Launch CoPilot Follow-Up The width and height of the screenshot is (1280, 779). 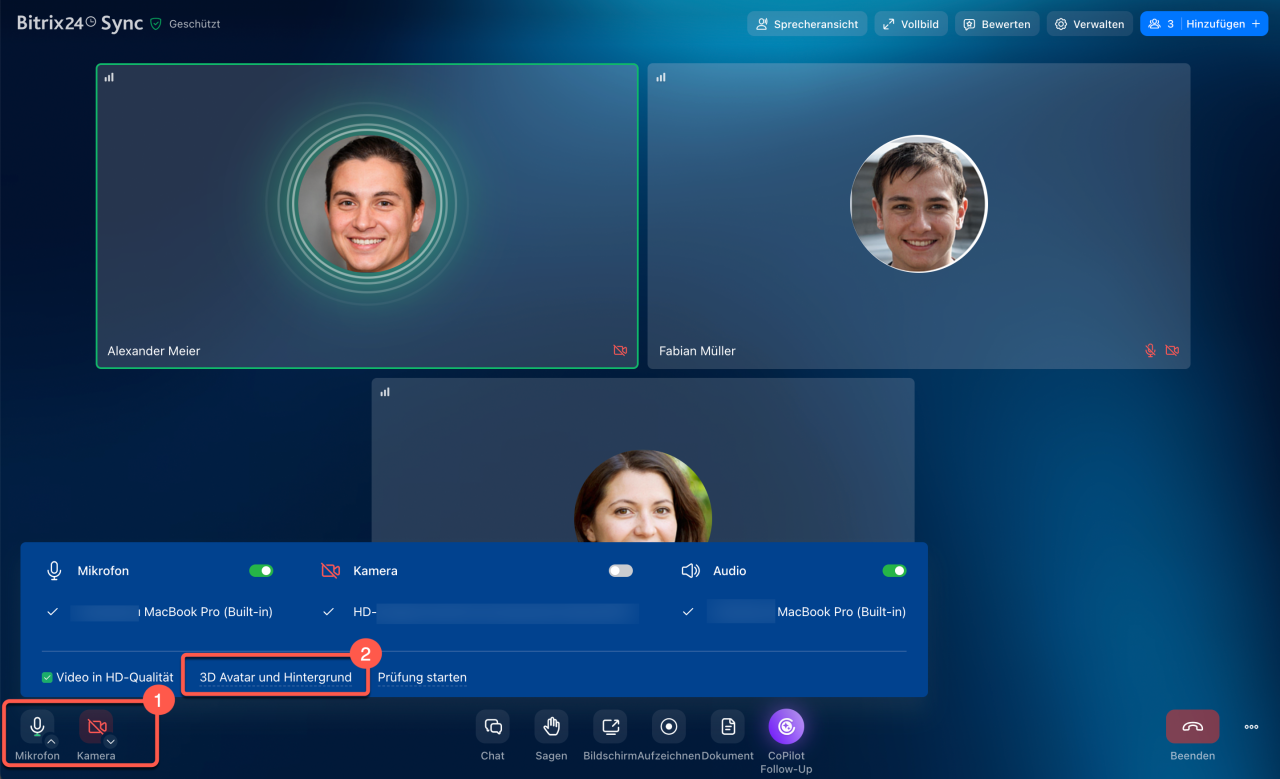[x=786, y=727]
